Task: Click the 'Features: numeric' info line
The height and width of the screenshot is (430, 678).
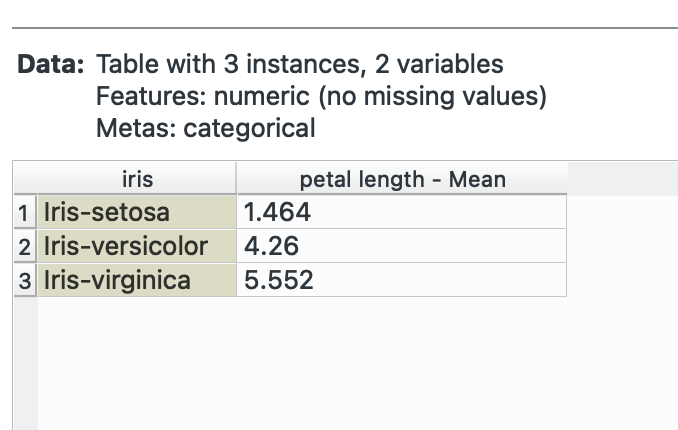Action: [321, 97]
